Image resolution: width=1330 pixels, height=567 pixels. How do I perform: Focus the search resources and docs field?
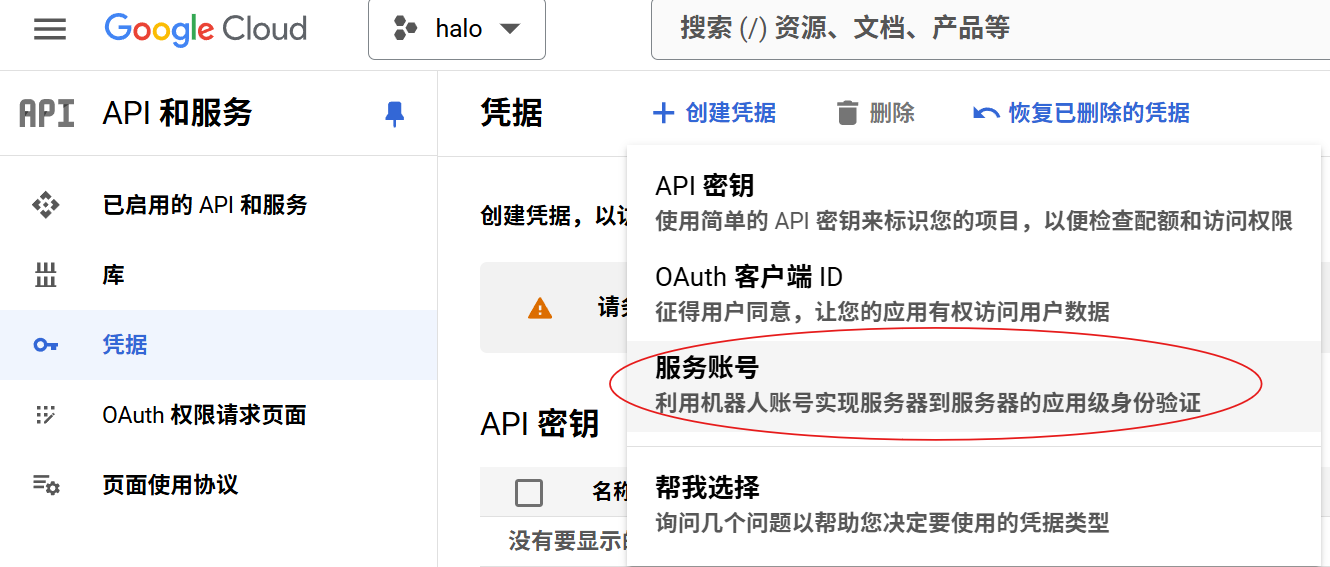[x=990, y=29]
